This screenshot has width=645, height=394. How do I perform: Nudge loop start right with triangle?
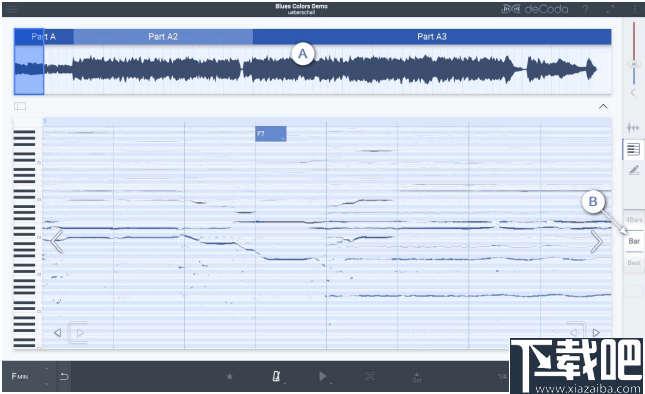point(80,333)
